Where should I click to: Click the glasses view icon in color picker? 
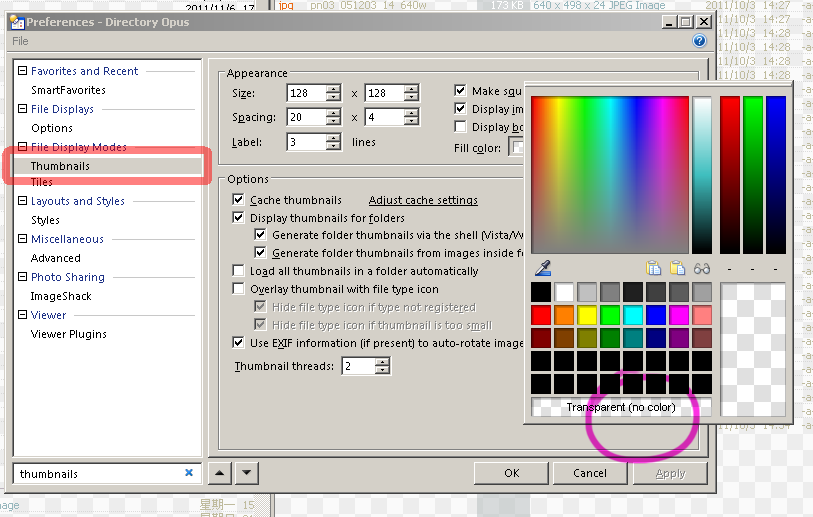coord(702,269)
